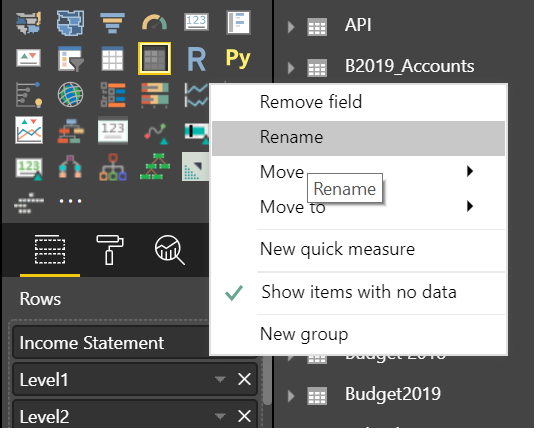The height and width of the screenshot is (446, 558).
Task: Click the Level2 field pill
Action: (135, 414)
